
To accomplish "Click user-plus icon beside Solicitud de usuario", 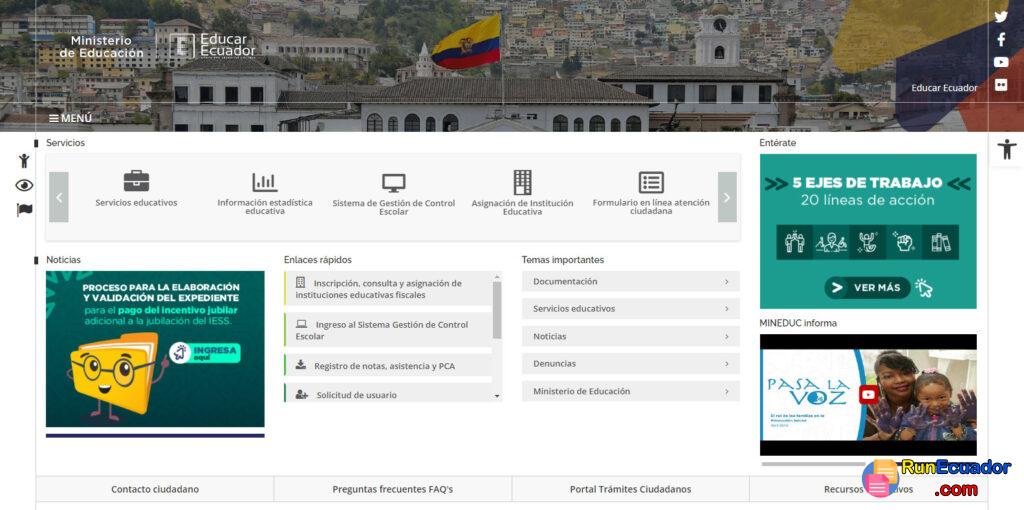I will (302, 394).
